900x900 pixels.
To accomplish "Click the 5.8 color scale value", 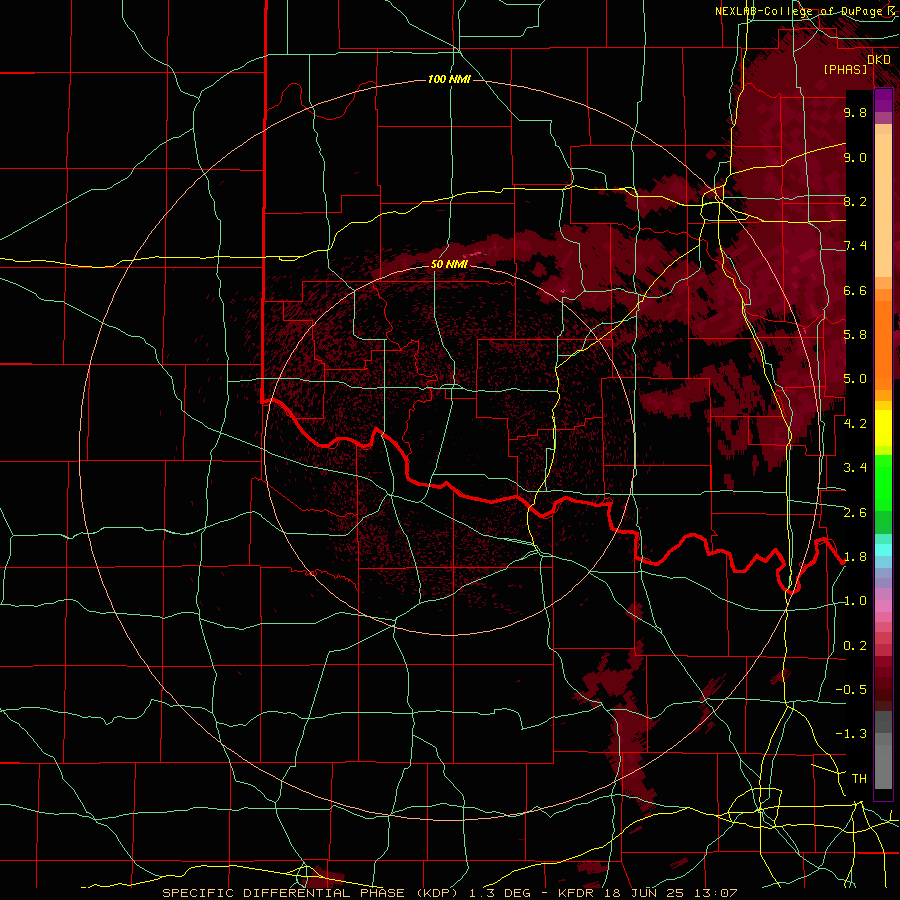I will point(855,335).
